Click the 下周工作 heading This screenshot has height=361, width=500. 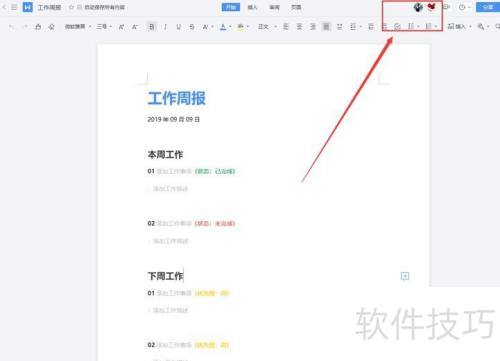coord(165,276)
